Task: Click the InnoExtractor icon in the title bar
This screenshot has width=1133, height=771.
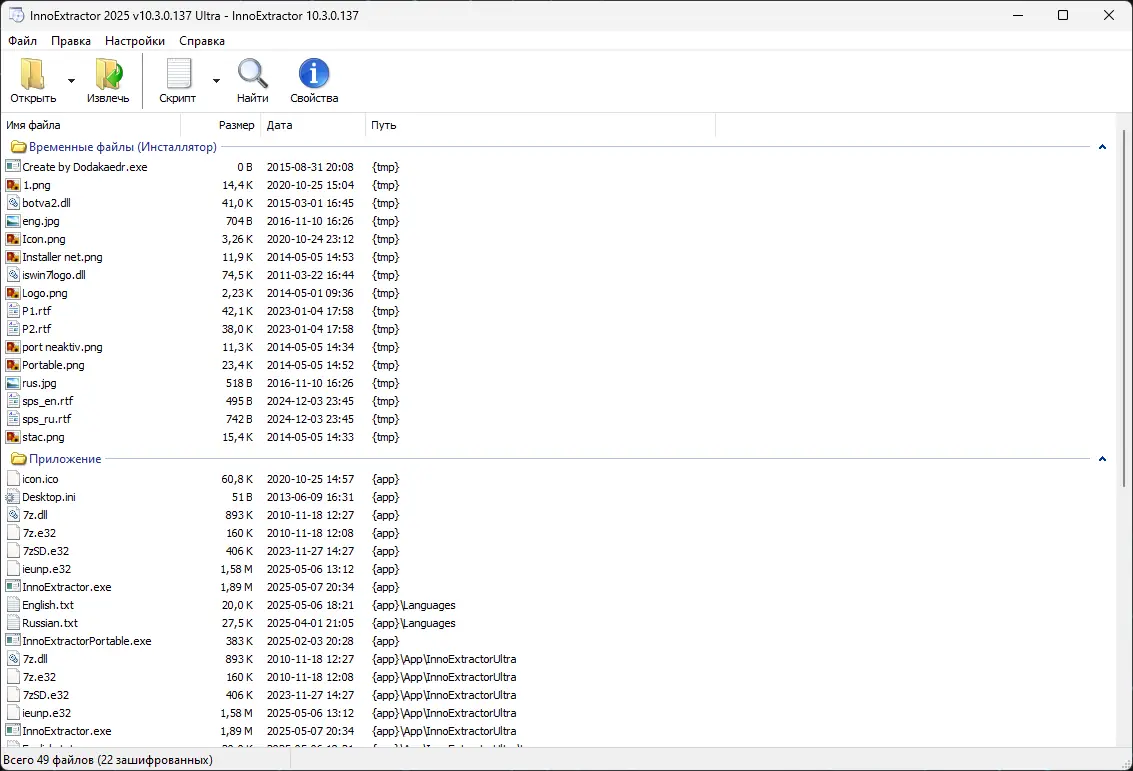Action: point(14,15)
